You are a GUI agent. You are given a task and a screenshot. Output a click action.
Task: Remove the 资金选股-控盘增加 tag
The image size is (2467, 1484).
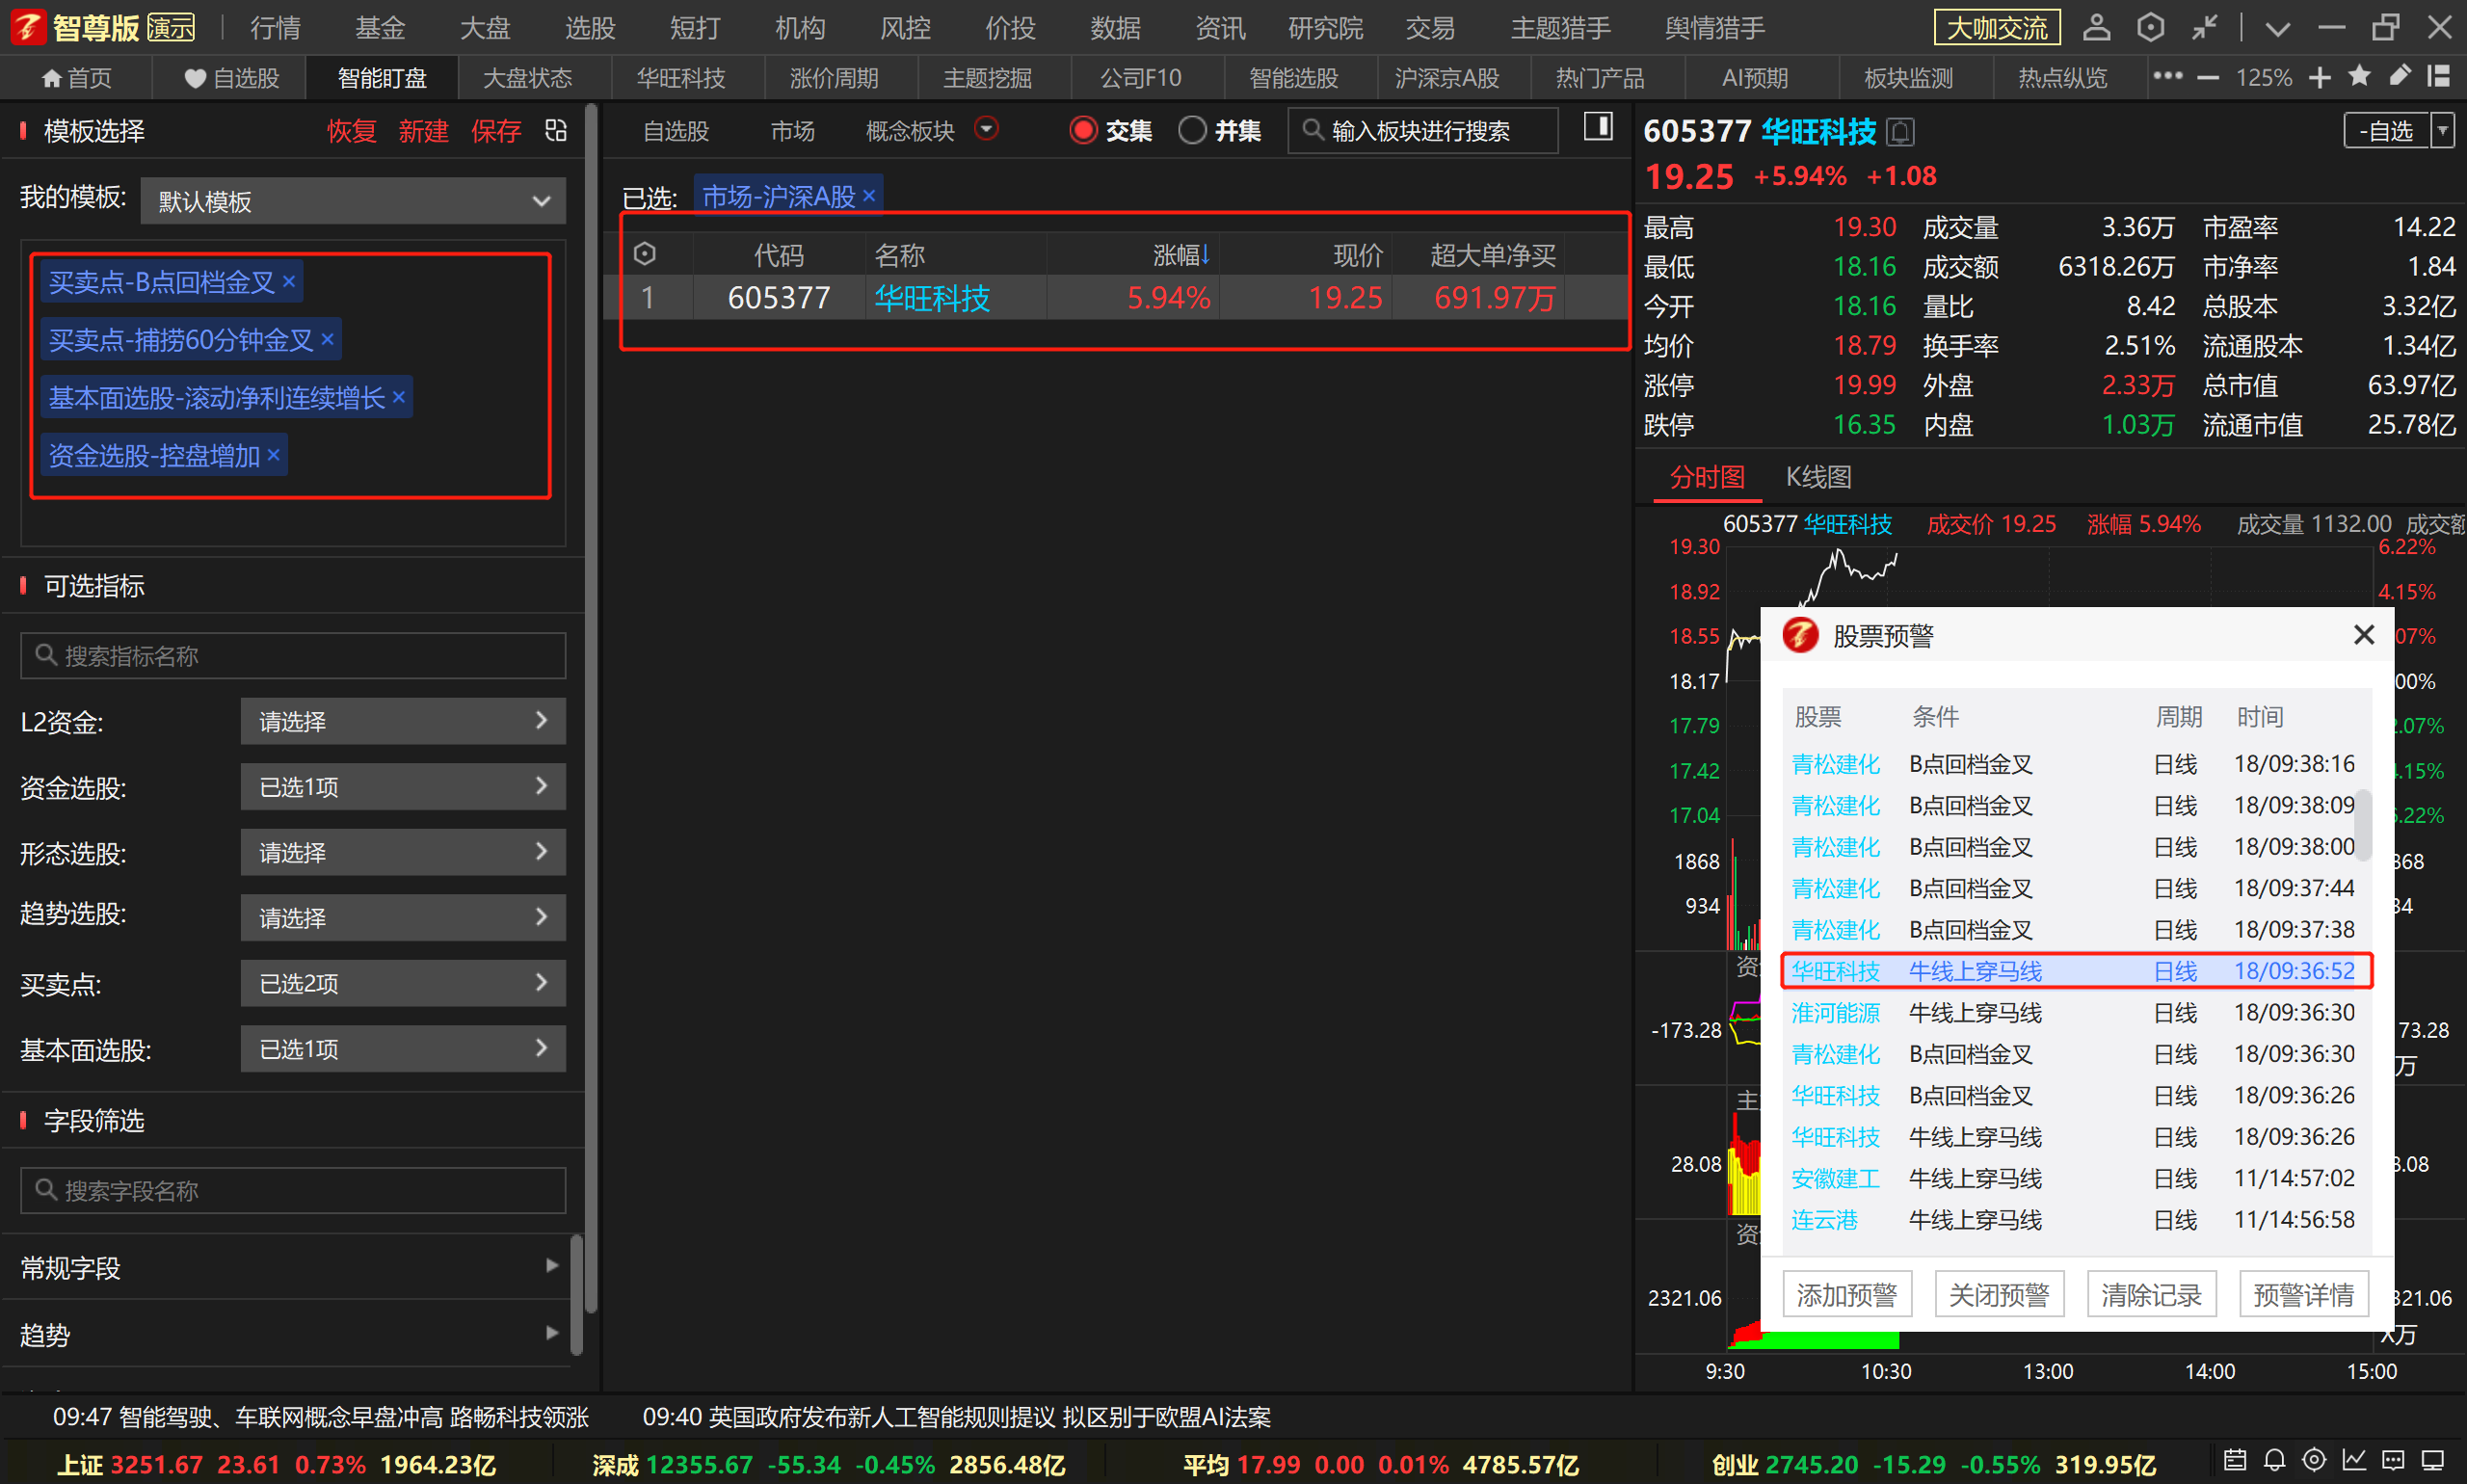[273, 455]
